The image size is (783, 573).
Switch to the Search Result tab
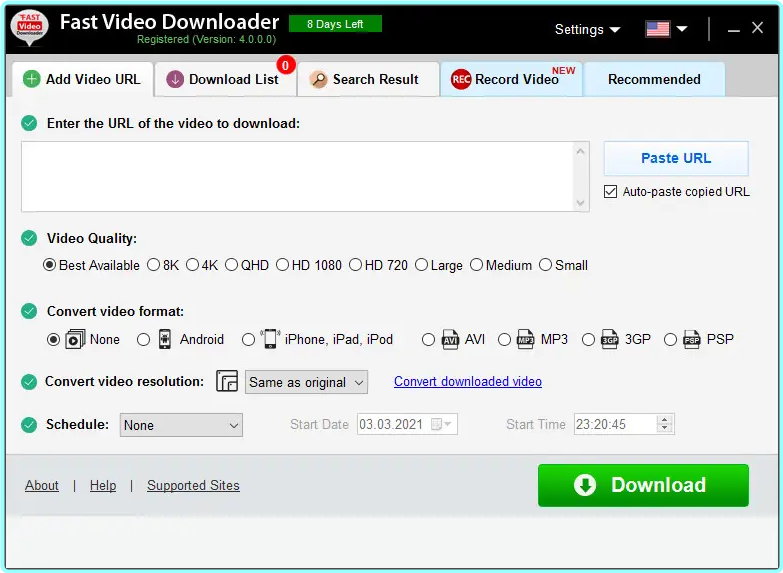pyautogui.click(x=369, y=79)
